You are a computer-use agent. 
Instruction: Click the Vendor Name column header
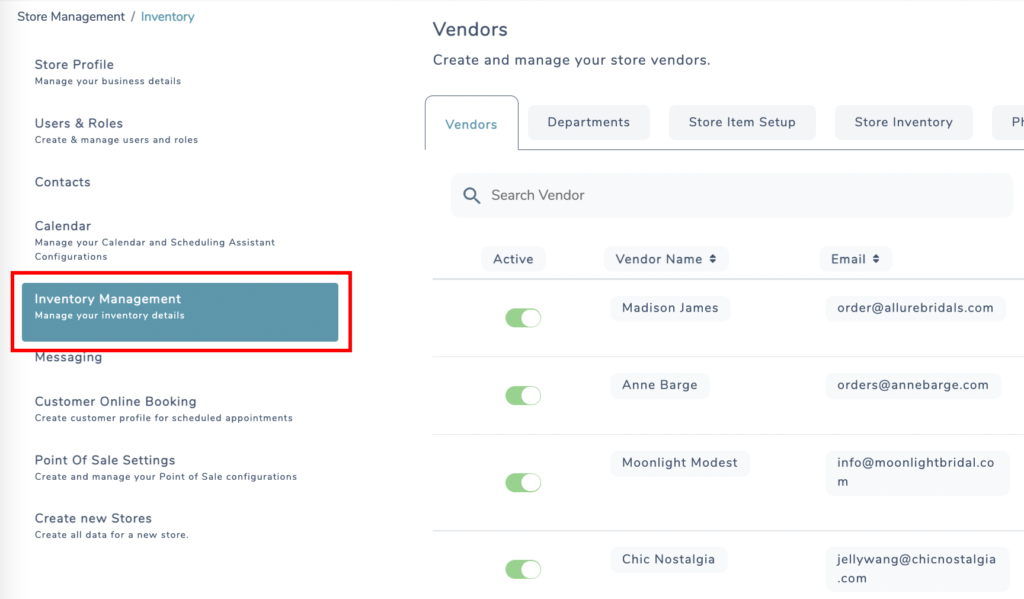click(665, 259)
